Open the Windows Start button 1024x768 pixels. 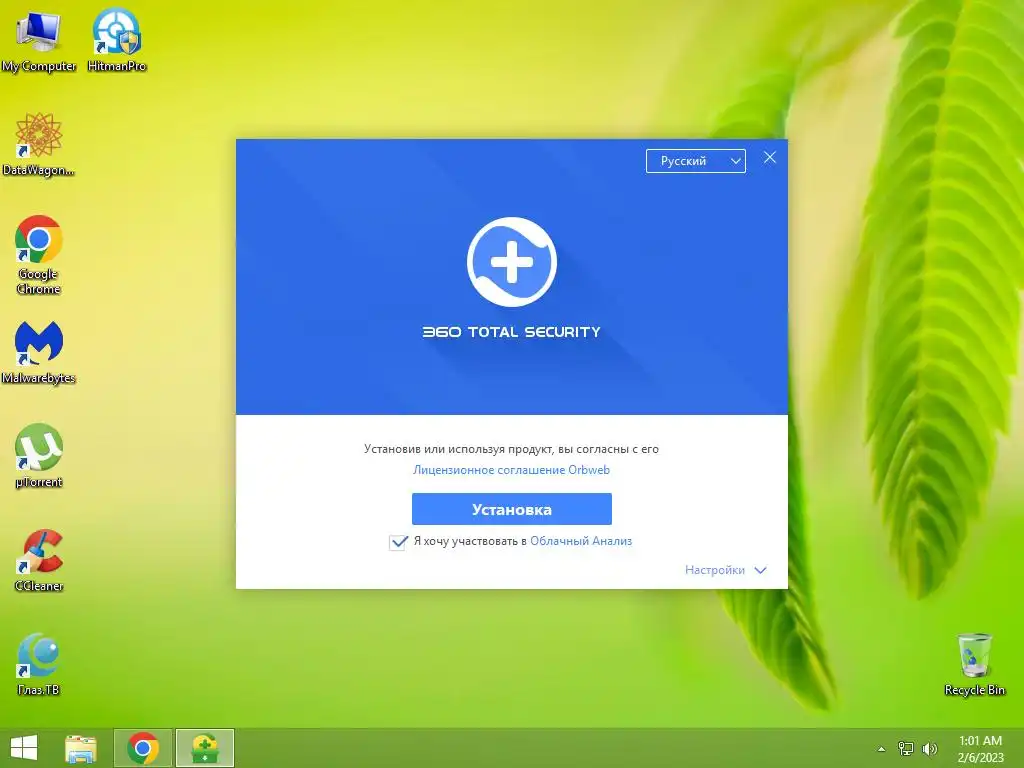point(24,748)
